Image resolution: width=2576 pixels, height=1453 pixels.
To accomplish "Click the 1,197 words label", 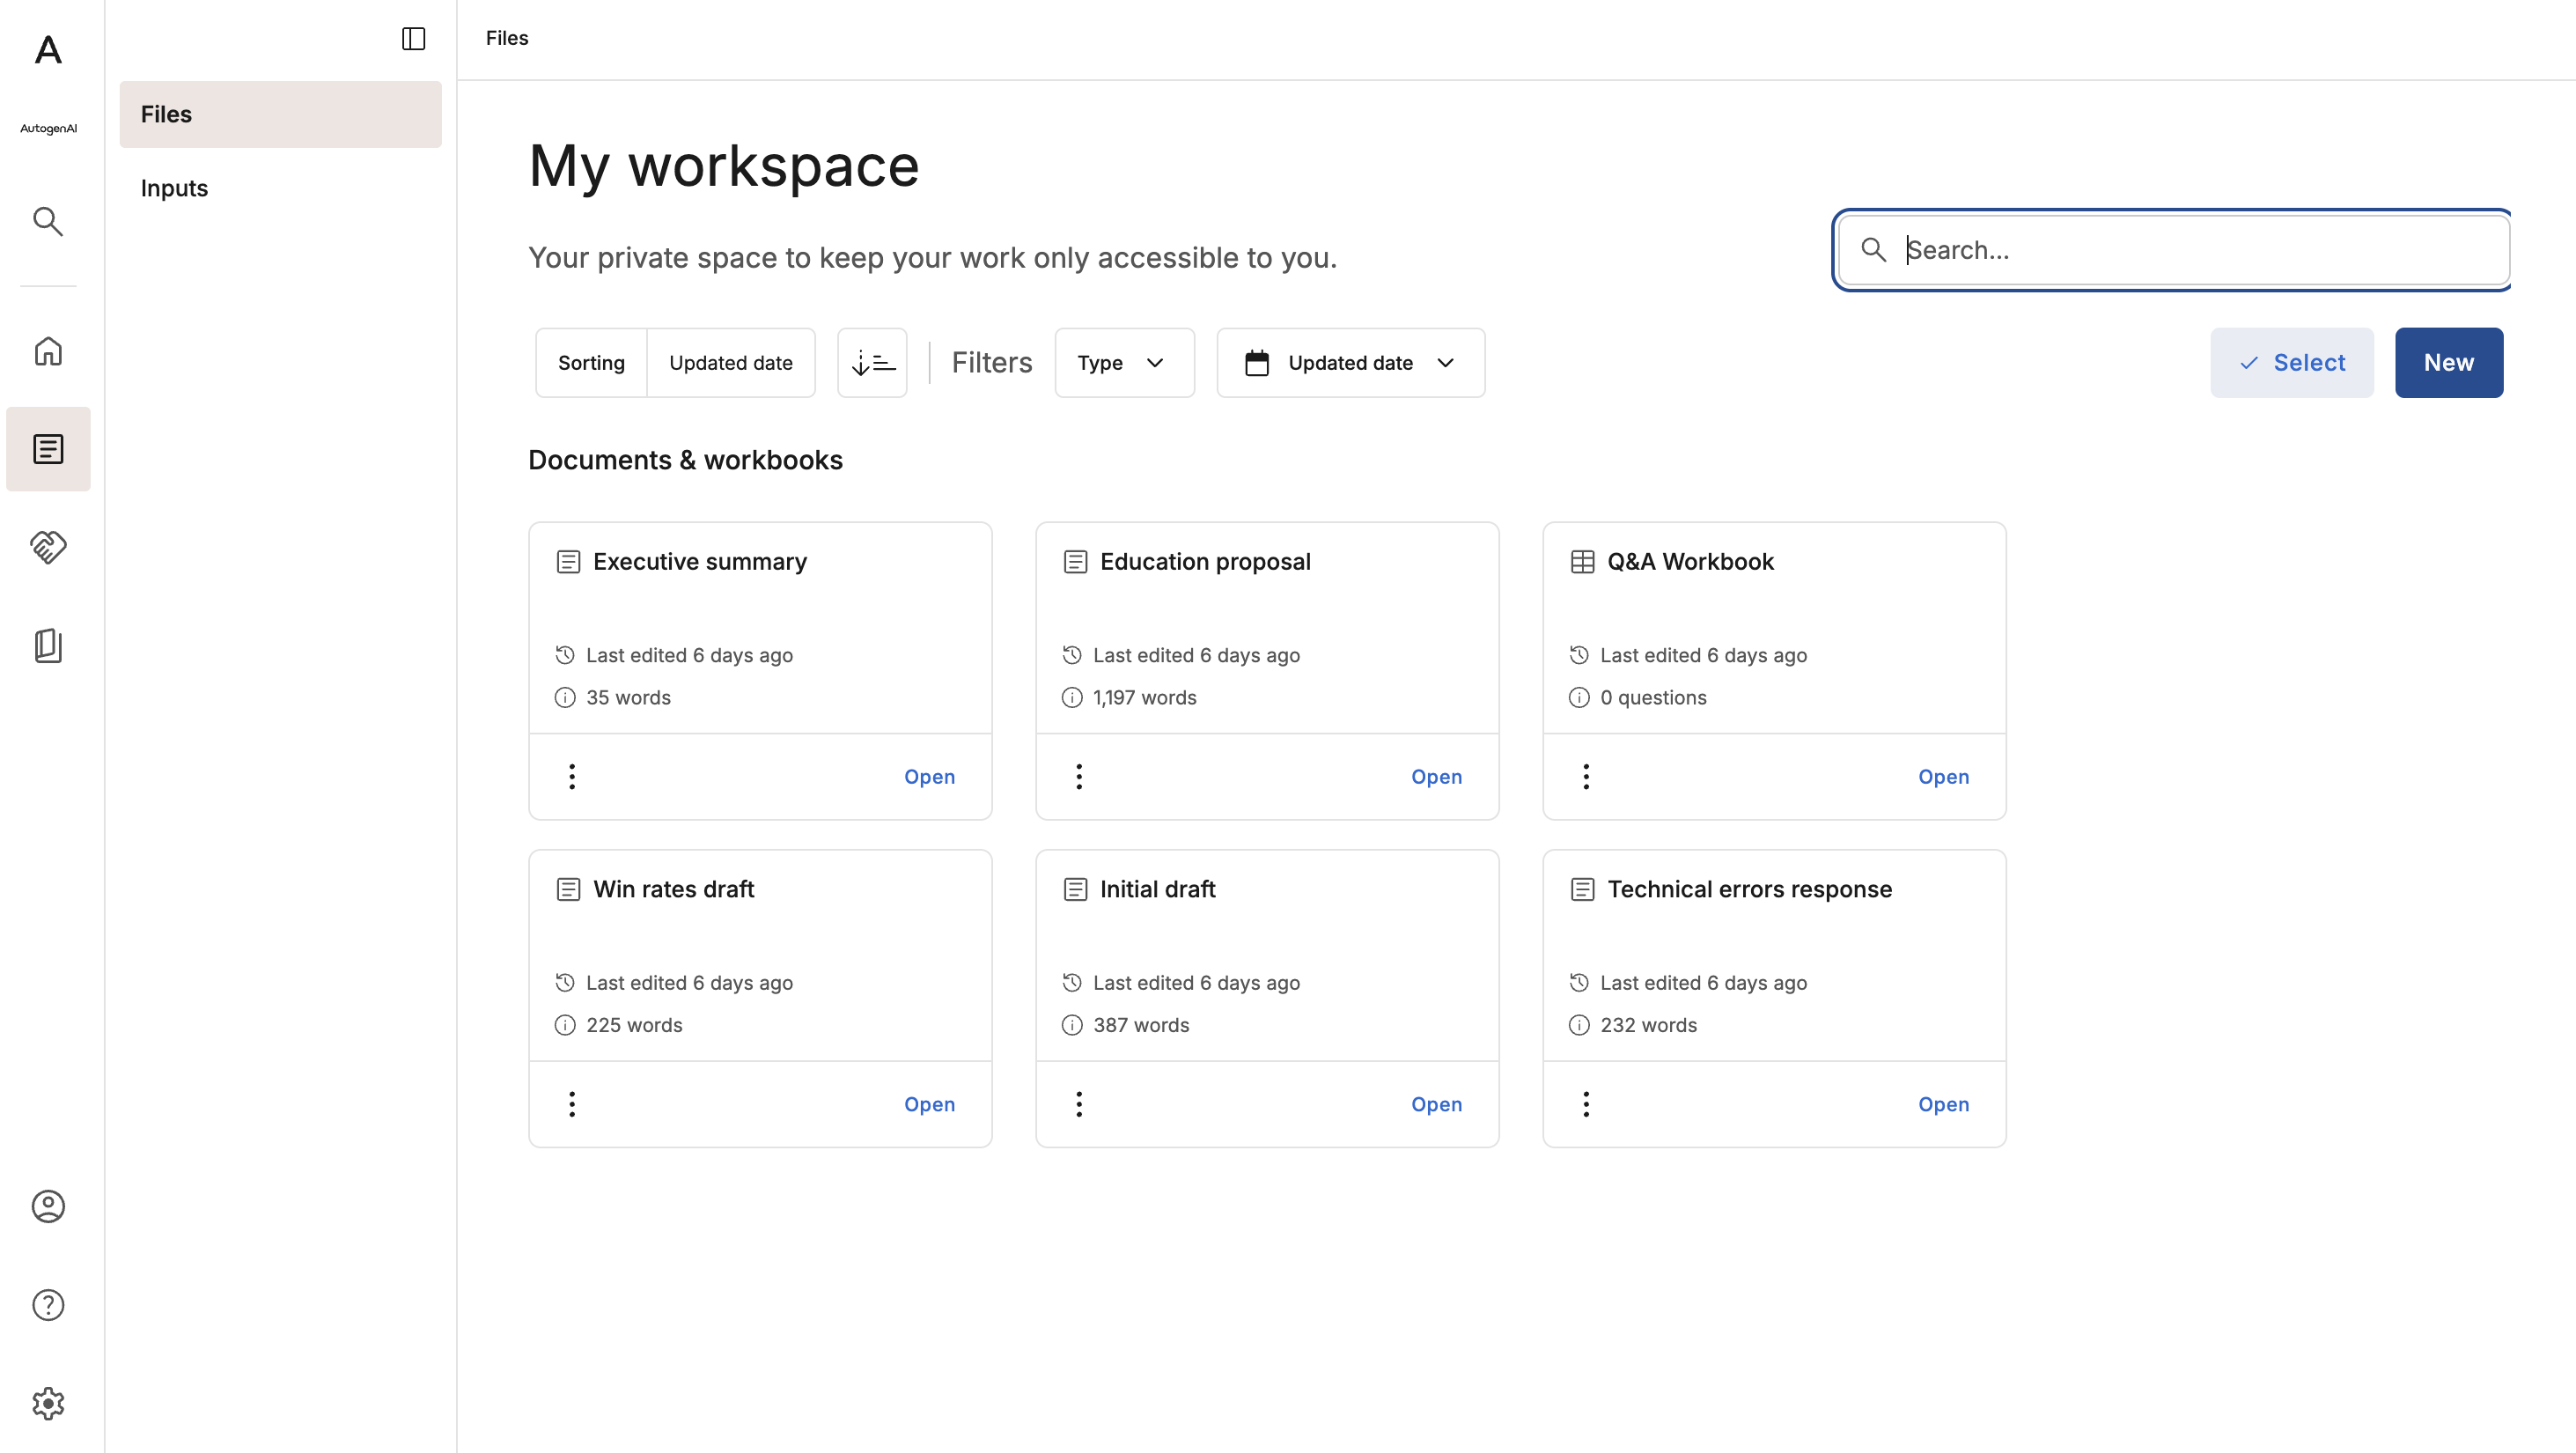I will (x=1144, y=698).
